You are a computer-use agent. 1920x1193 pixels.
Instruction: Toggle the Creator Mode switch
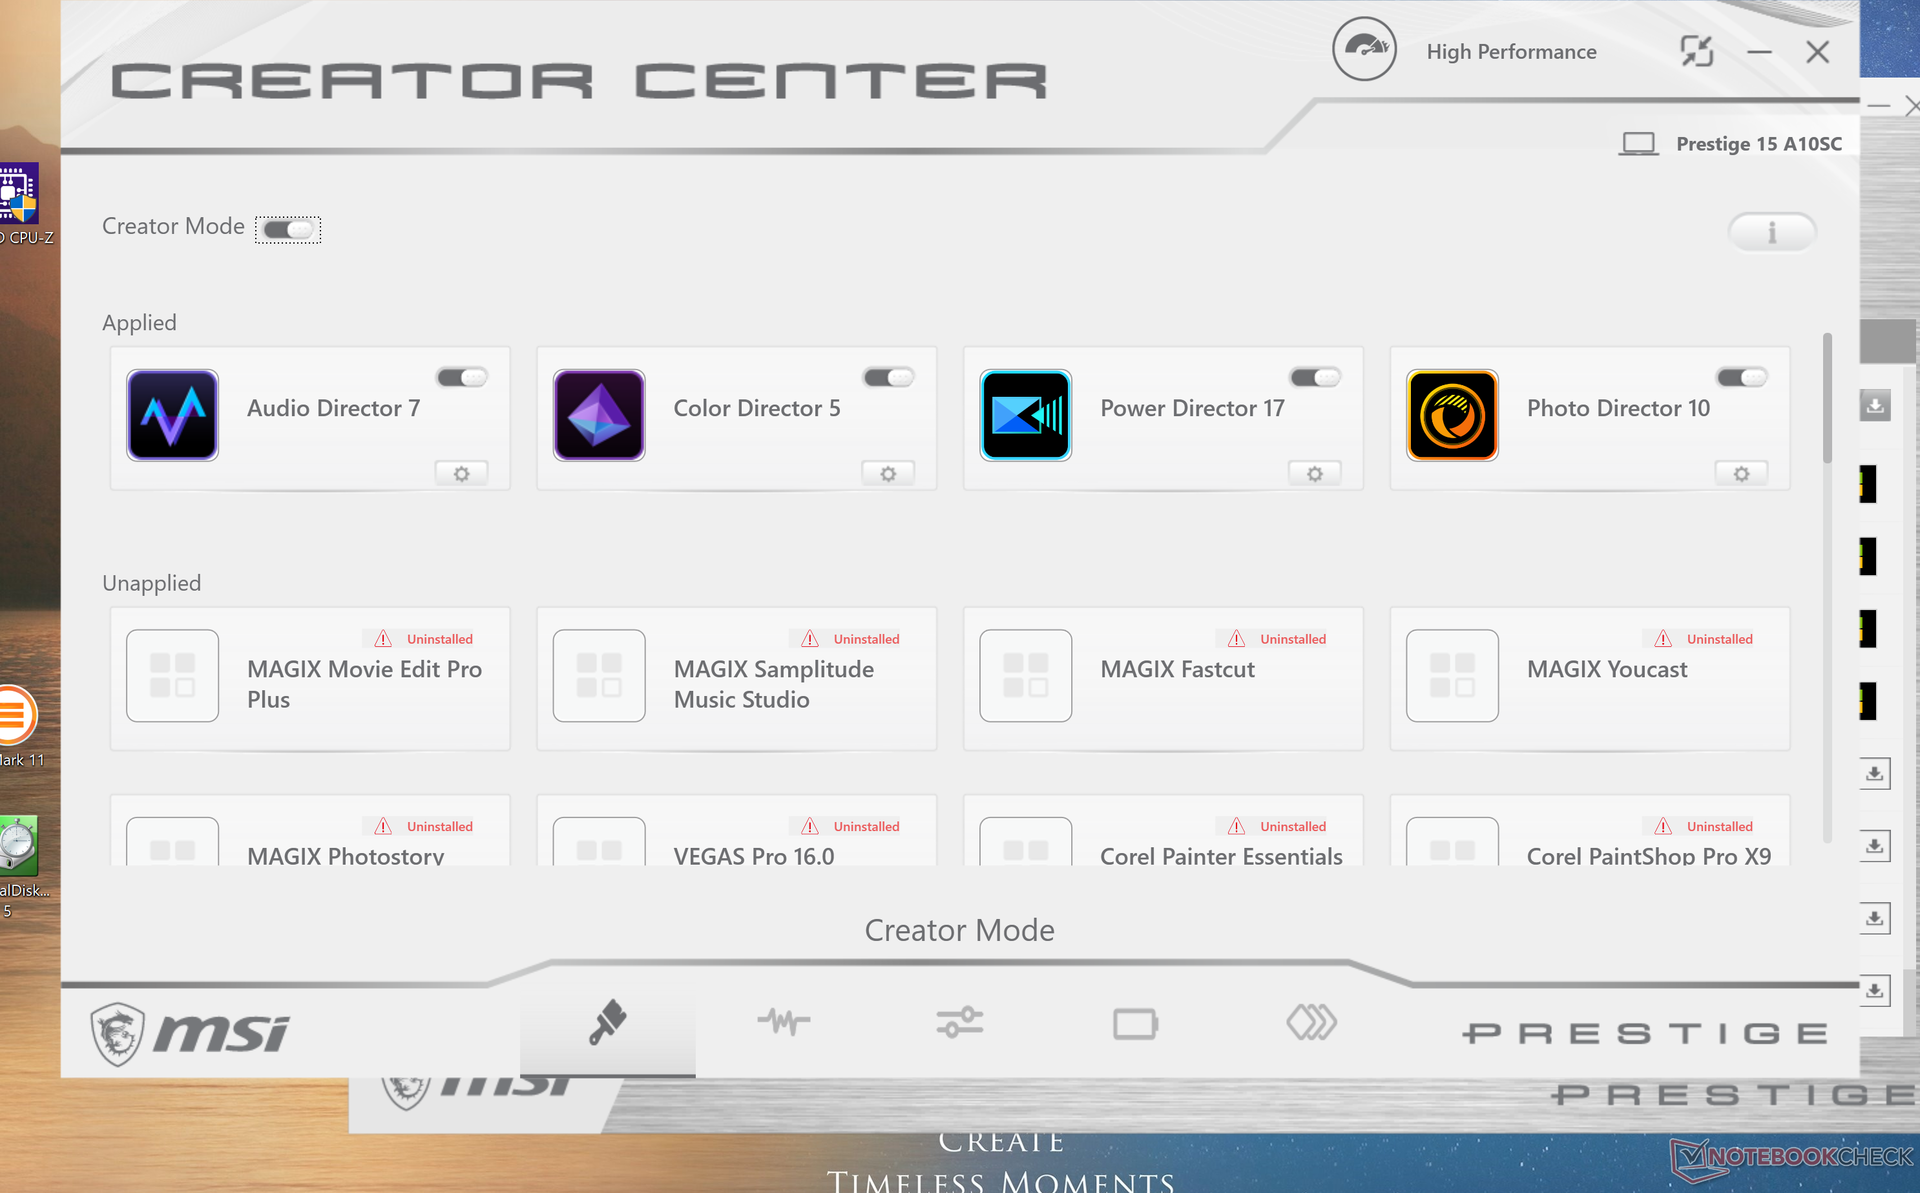[288, 230]
